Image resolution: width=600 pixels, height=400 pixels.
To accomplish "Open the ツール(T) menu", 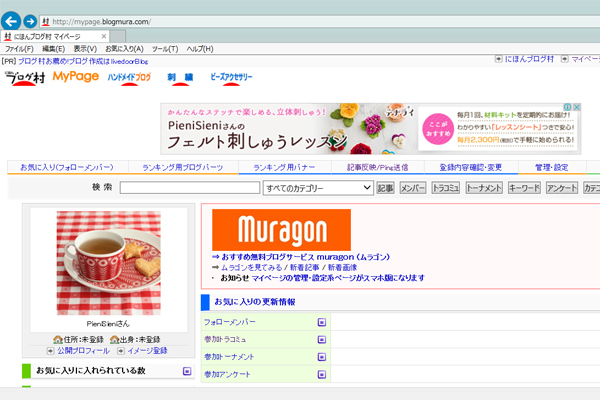I will tap(165, 49).
